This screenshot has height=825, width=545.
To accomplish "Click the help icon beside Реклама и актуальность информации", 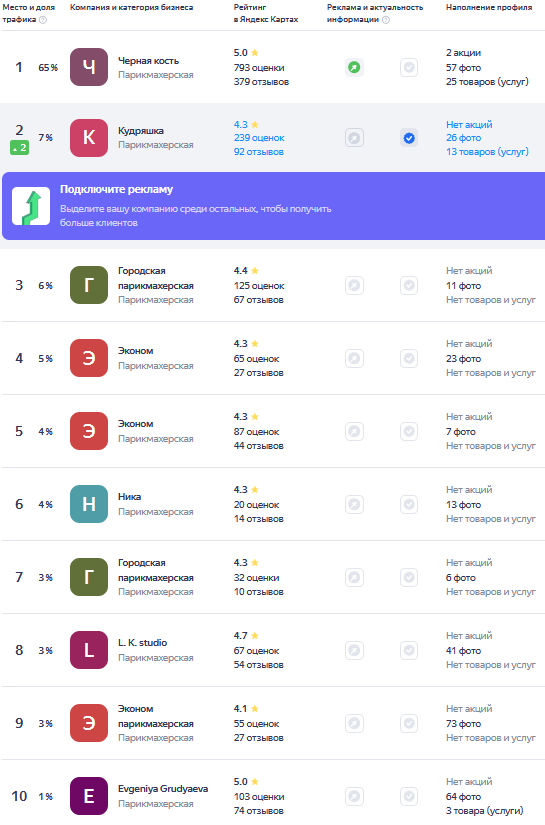I will pos(386,20).
